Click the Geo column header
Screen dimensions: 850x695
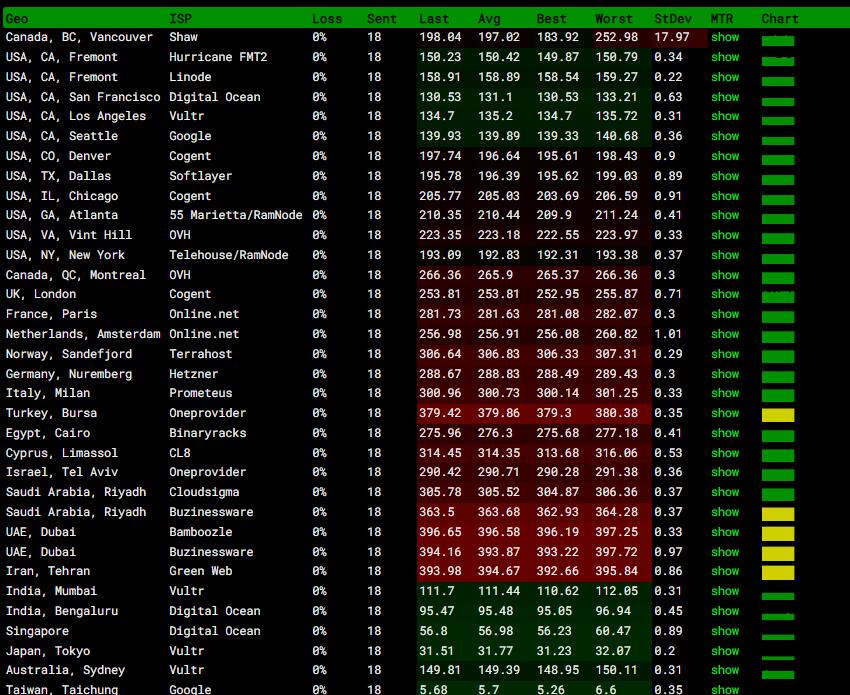click(x=17, y=19)
